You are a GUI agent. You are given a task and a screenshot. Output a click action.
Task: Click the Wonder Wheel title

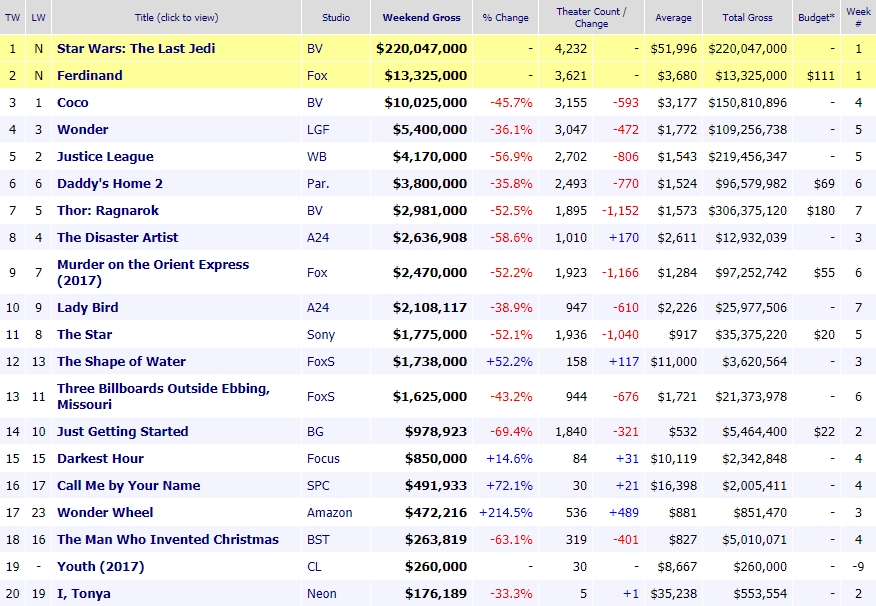click(105, 513)
